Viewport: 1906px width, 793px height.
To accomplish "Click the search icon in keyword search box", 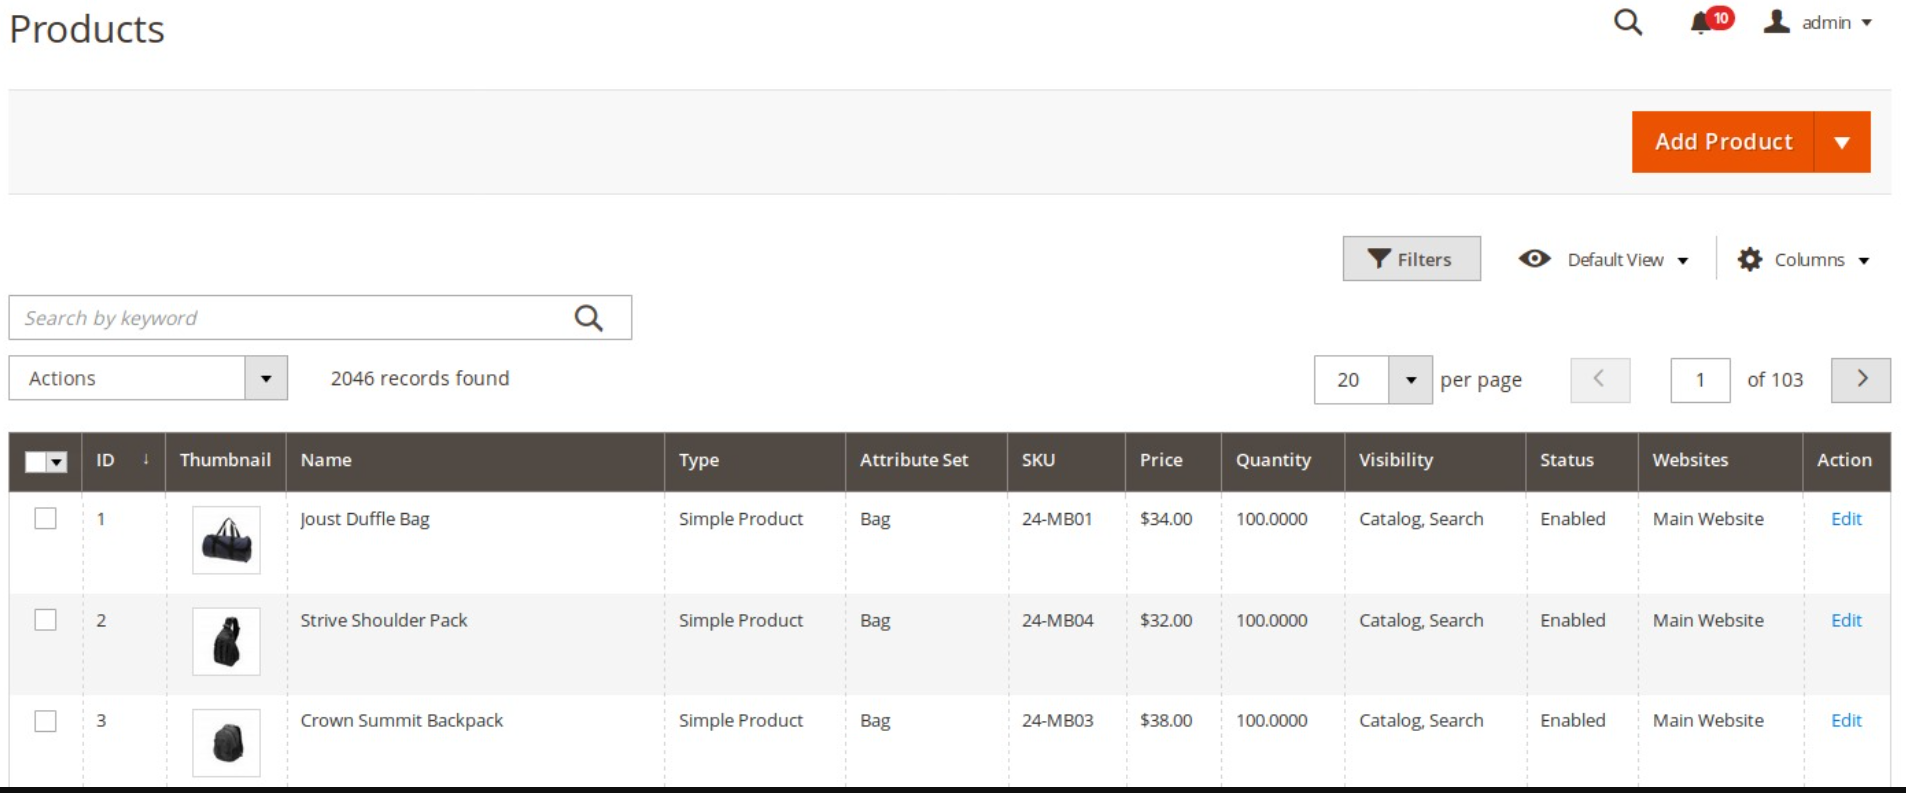I will [588, 318].
